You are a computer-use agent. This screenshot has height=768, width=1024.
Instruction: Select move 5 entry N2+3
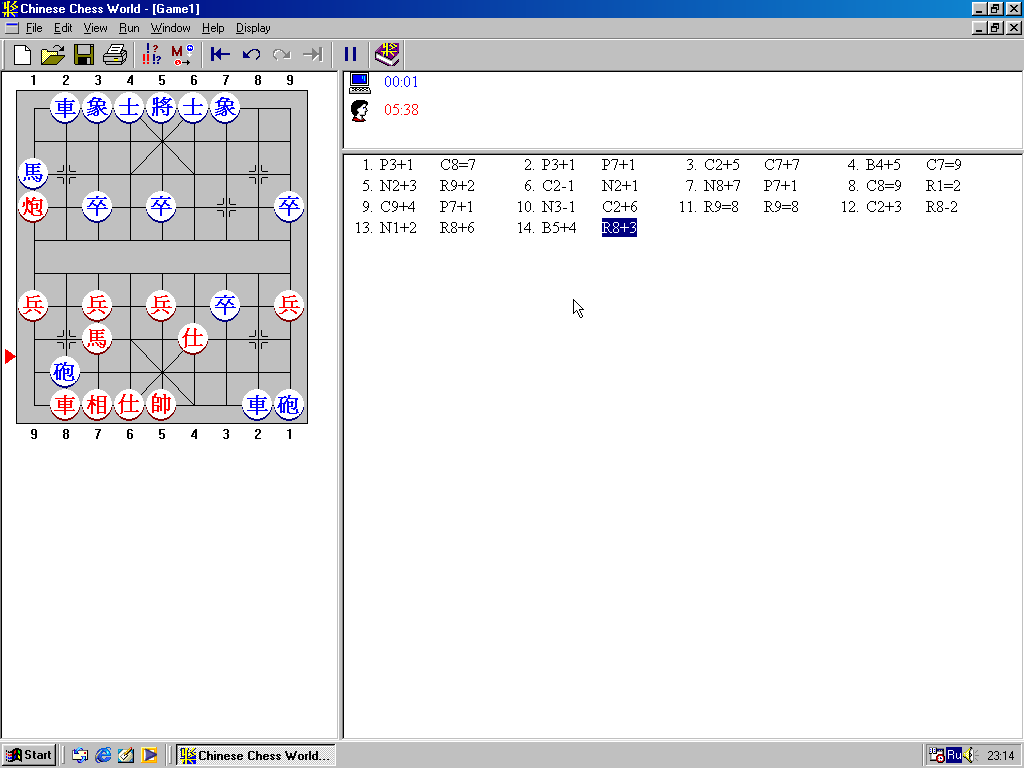coord(398,186)
